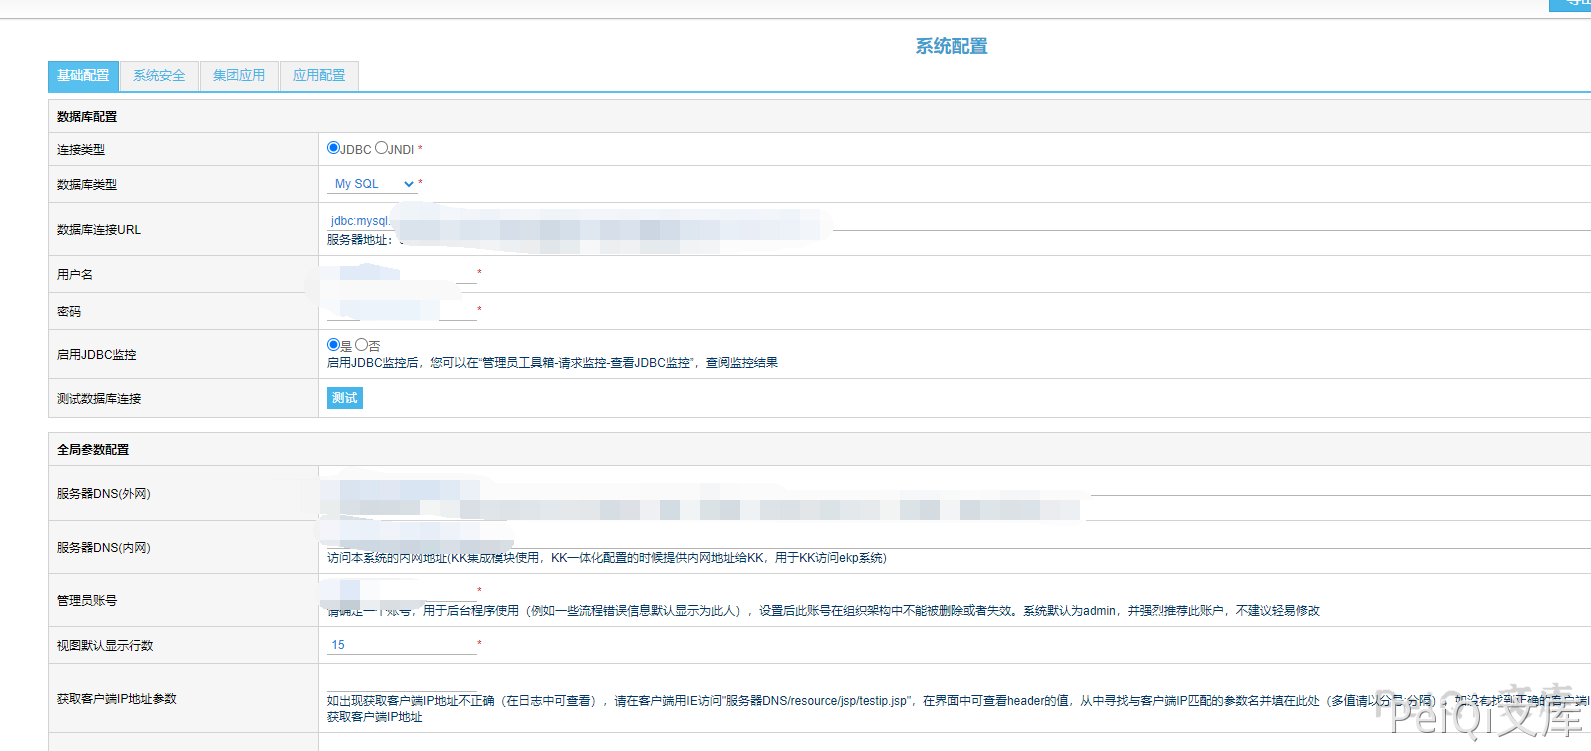Screen dimensions: 1591x751
Task: Focus the 管理员账号 input field
Action: coord(400,590)
